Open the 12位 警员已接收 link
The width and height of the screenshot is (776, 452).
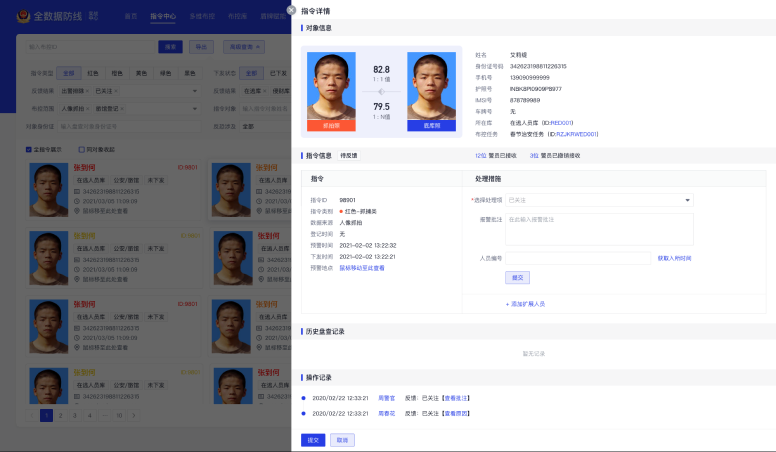495,155
